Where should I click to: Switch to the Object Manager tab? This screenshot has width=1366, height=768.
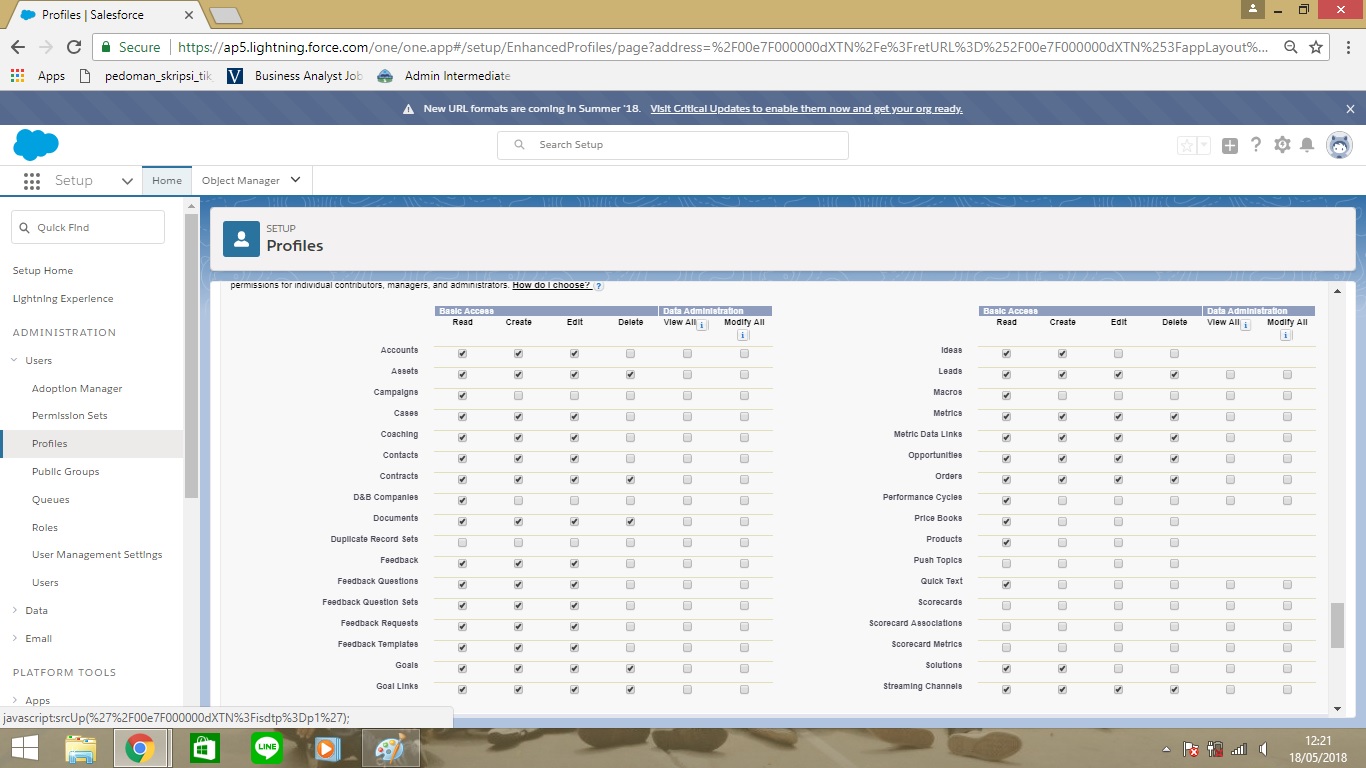241,181
